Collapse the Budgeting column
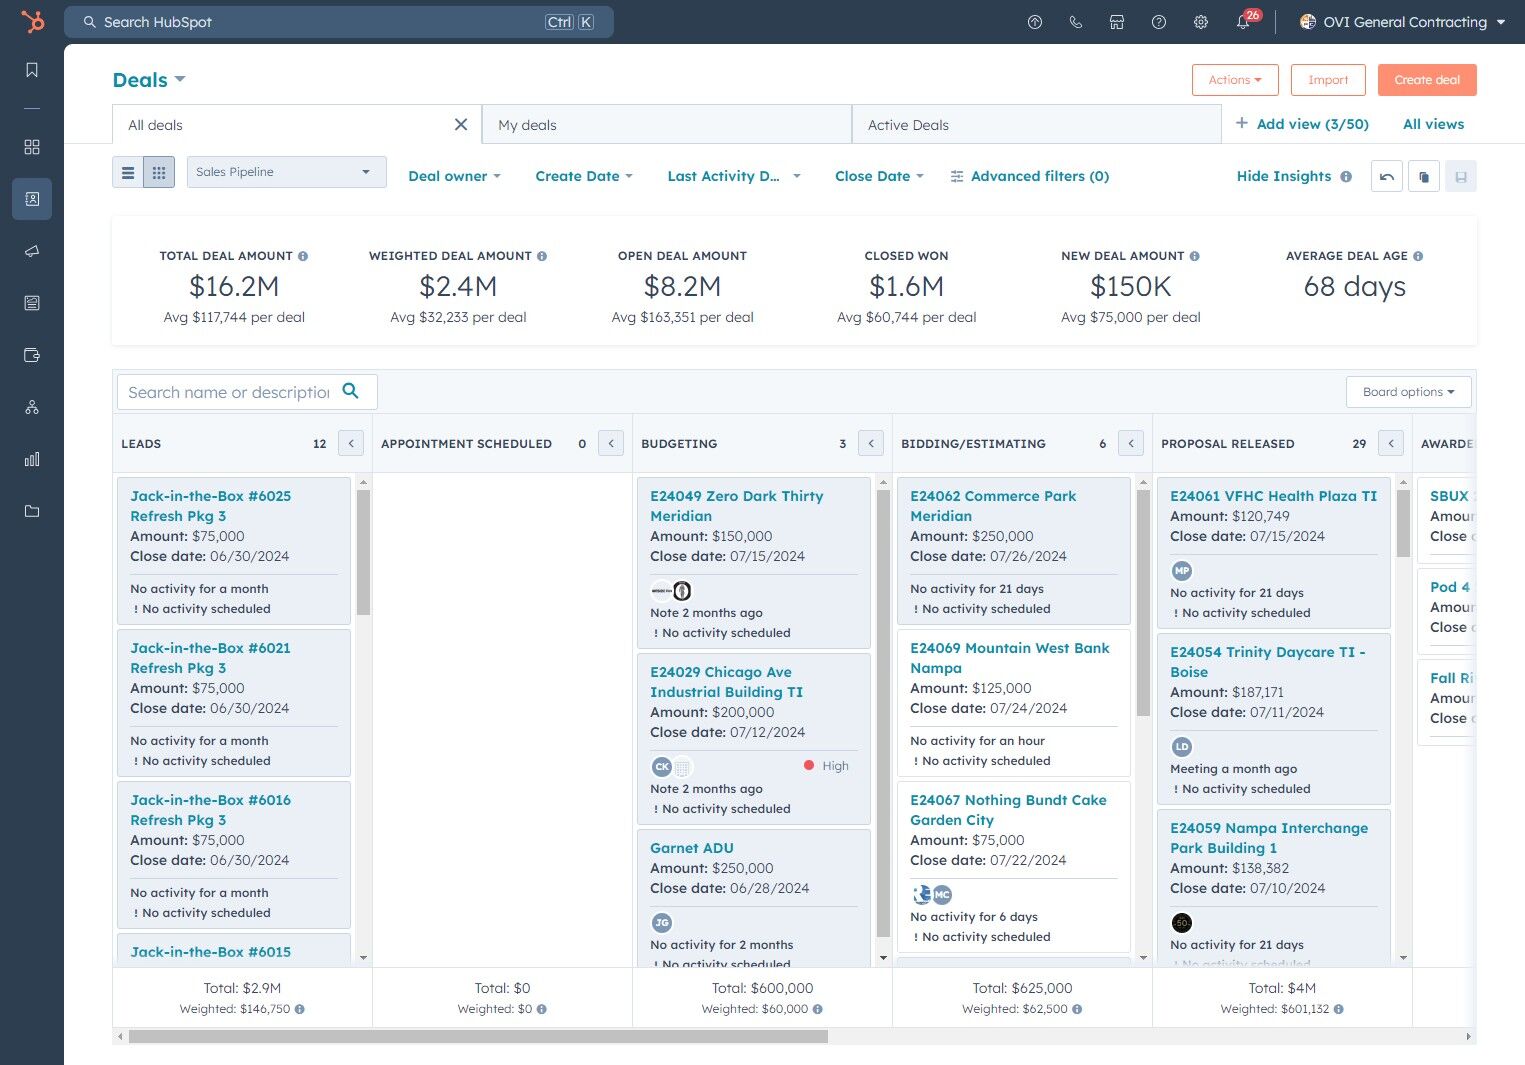1525x1065 pixels. tap(871, 443)
